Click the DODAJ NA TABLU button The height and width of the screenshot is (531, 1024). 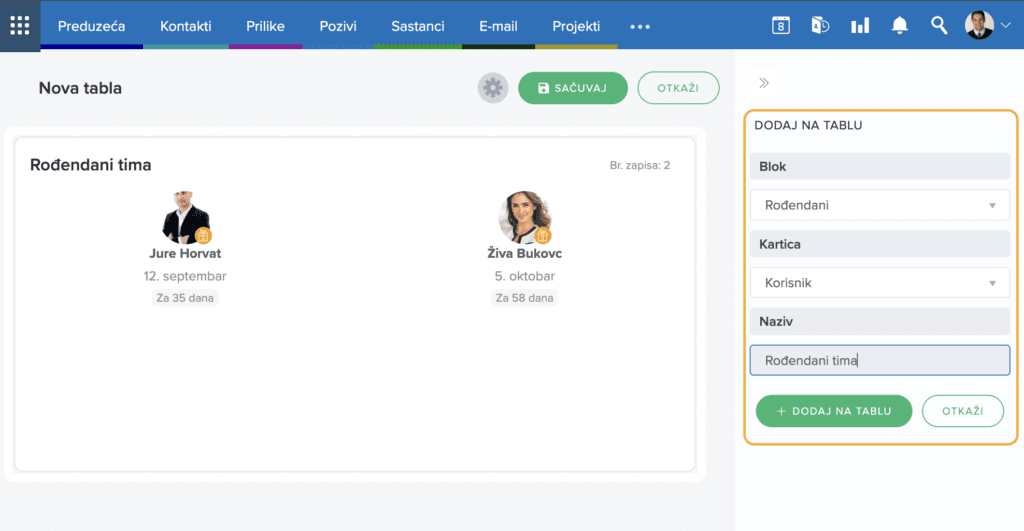tap(834, 411)
